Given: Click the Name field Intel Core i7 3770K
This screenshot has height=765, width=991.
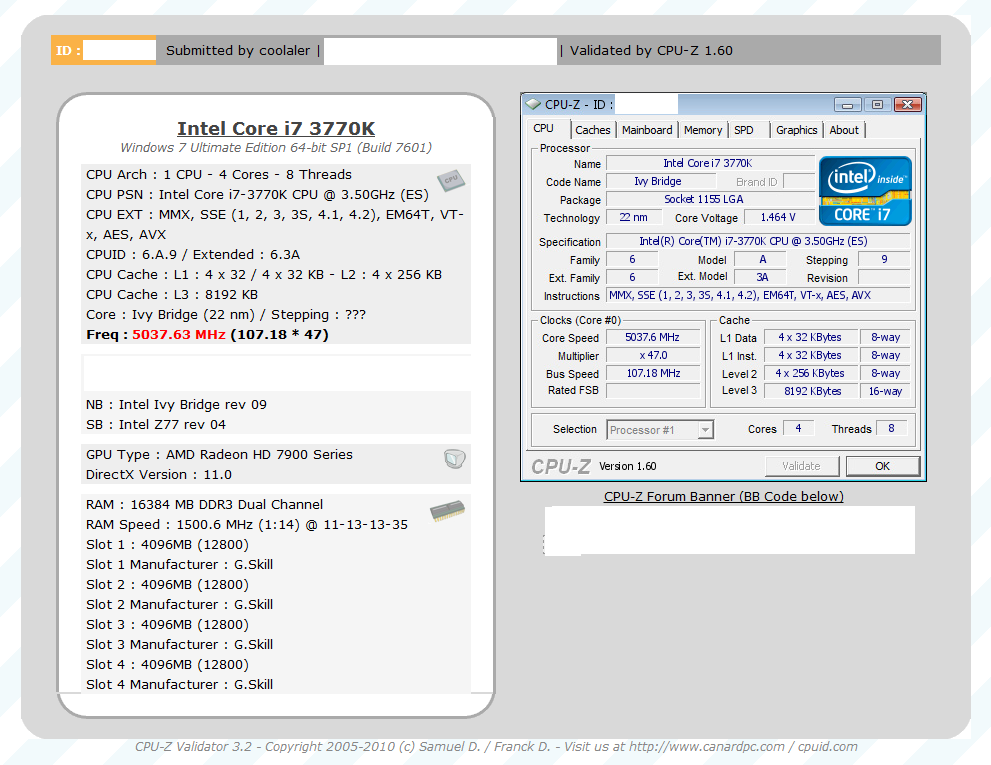Looking at the screenshot, I should (x=710, y=163).
